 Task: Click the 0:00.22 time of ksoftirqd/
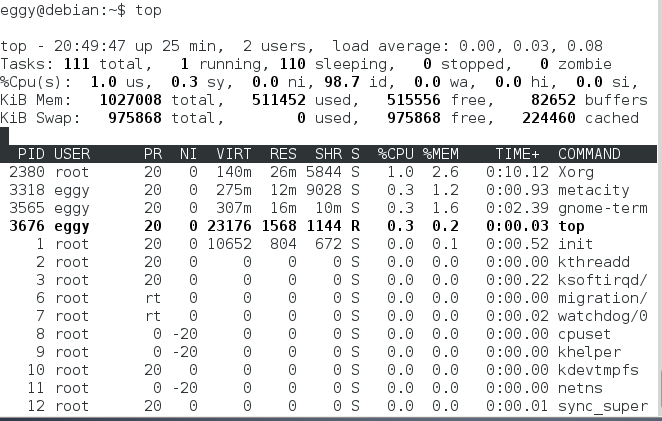tap(517, 280)
